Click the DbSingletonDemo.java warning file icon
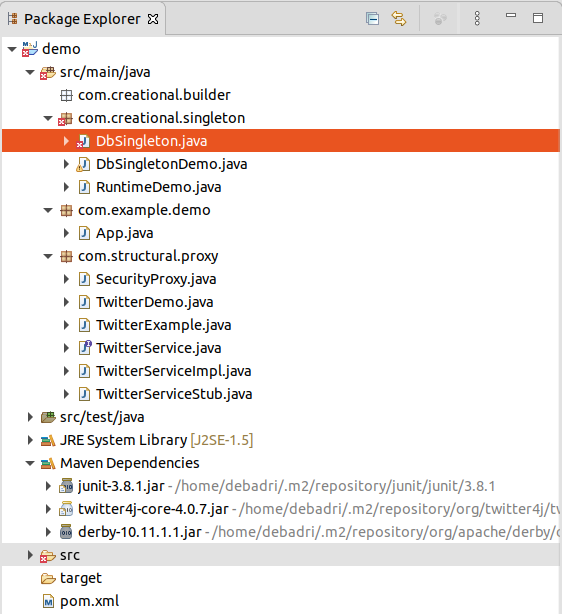Screen dimensions: 562x614 [83, 164]
